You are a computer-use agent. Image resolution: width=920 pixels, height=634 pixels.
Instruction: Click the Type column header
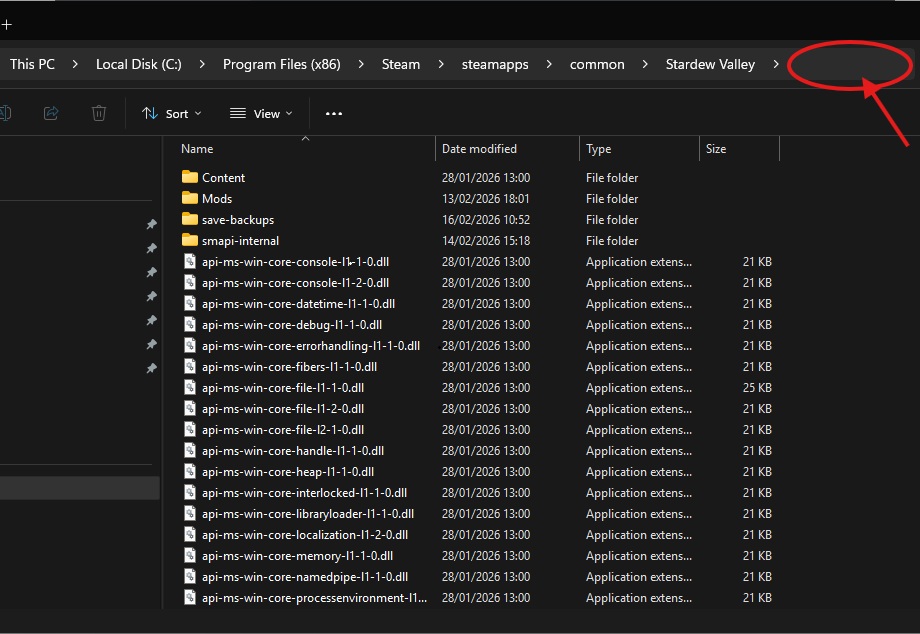click(599, 149)
